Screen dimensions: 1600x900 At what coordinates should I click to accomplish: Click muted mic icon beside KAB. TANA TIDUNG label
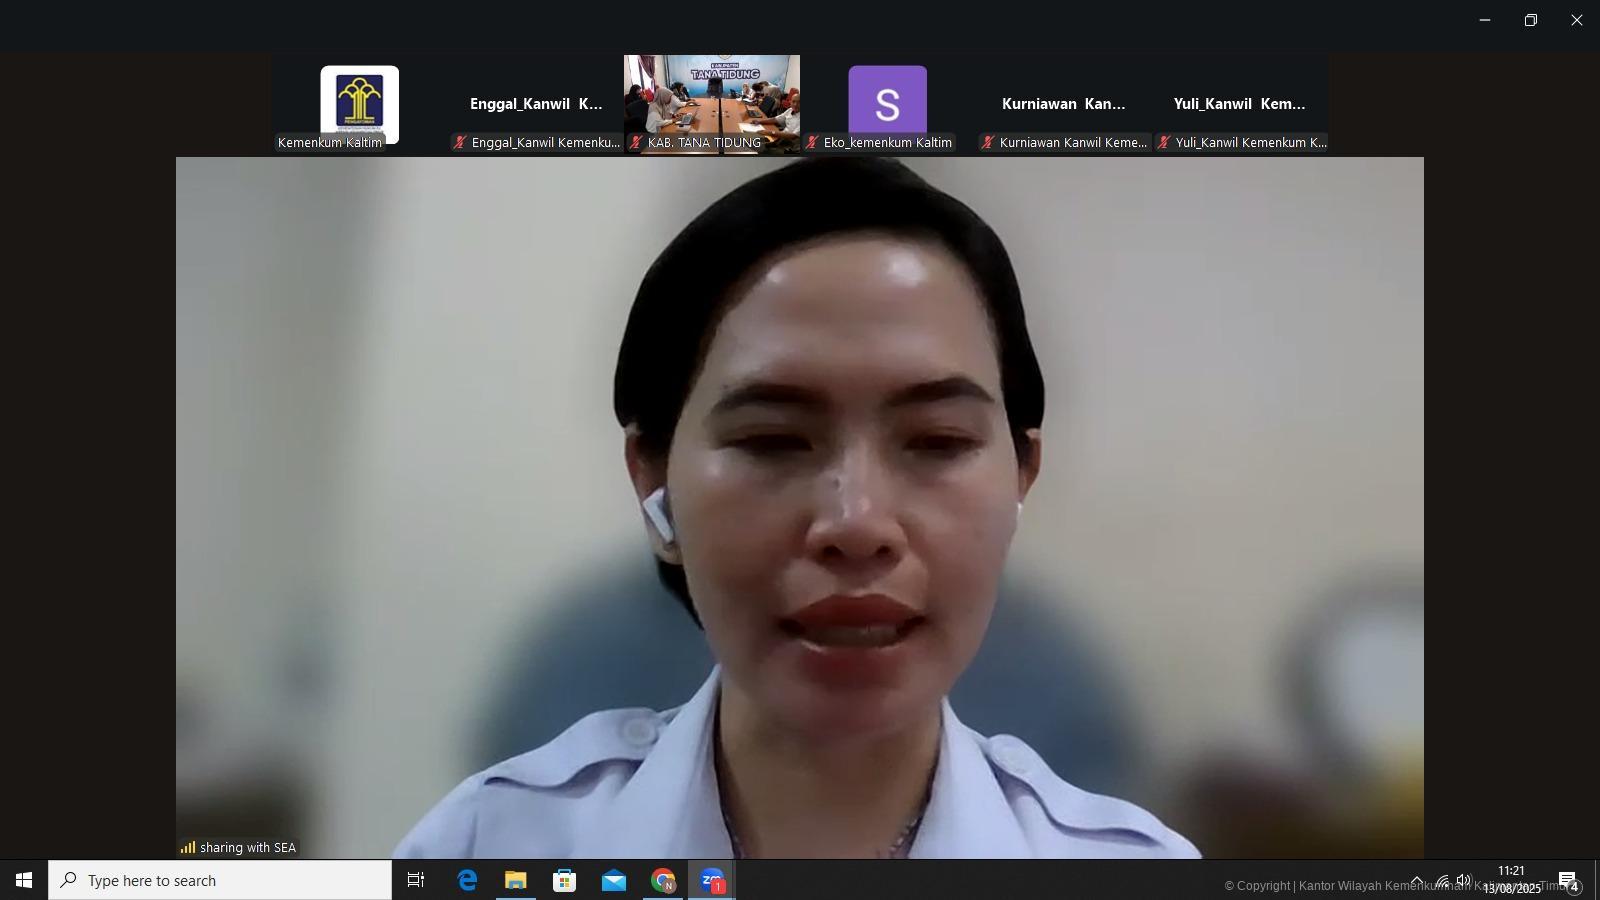coord(636,142)
